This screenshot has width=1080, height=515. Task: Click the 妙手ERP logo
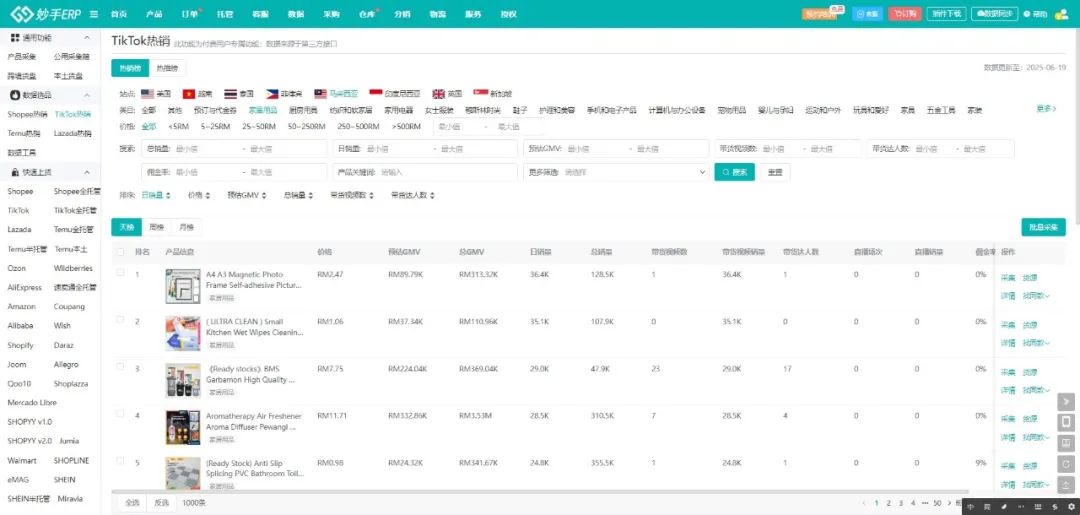point(45,14)
